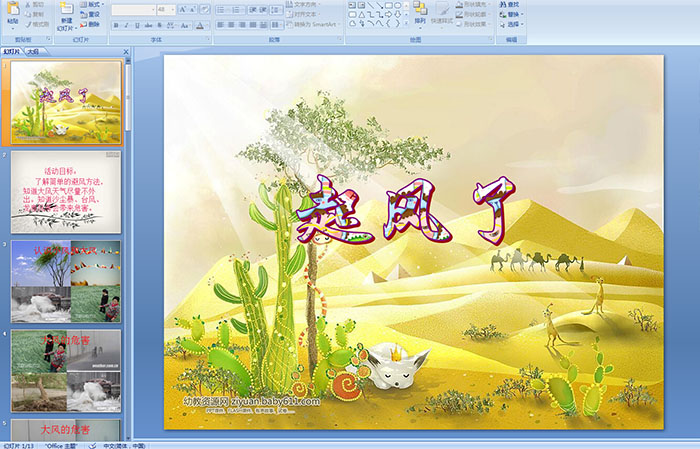Click the Change Case Aa icon
Image resolution: width=700 pixels, height=449 pixels.
tap(185, 25)
